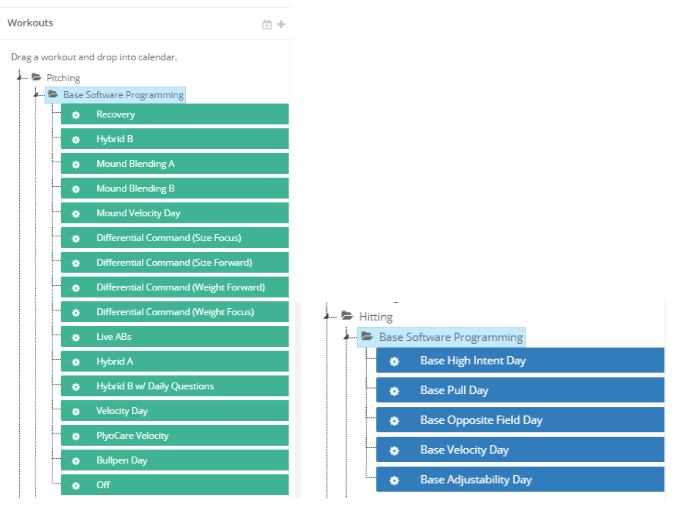674x512 pixels.
Task: Open settings gear for Mound Blending A
Action: coord(76,164)
